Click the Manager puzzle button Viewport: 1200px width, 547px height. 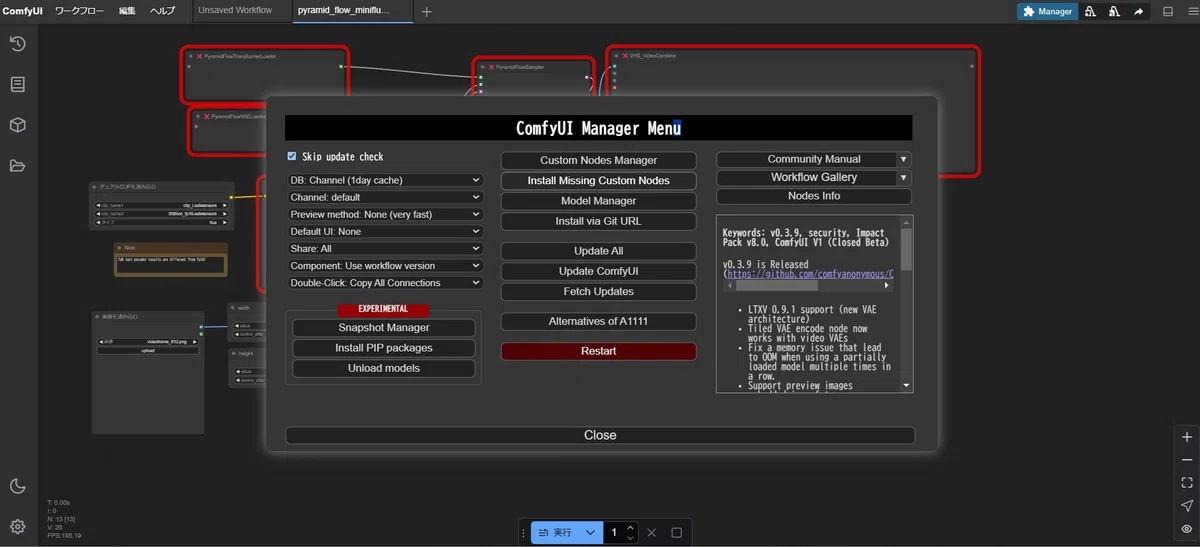click(x=1047, y=12)
